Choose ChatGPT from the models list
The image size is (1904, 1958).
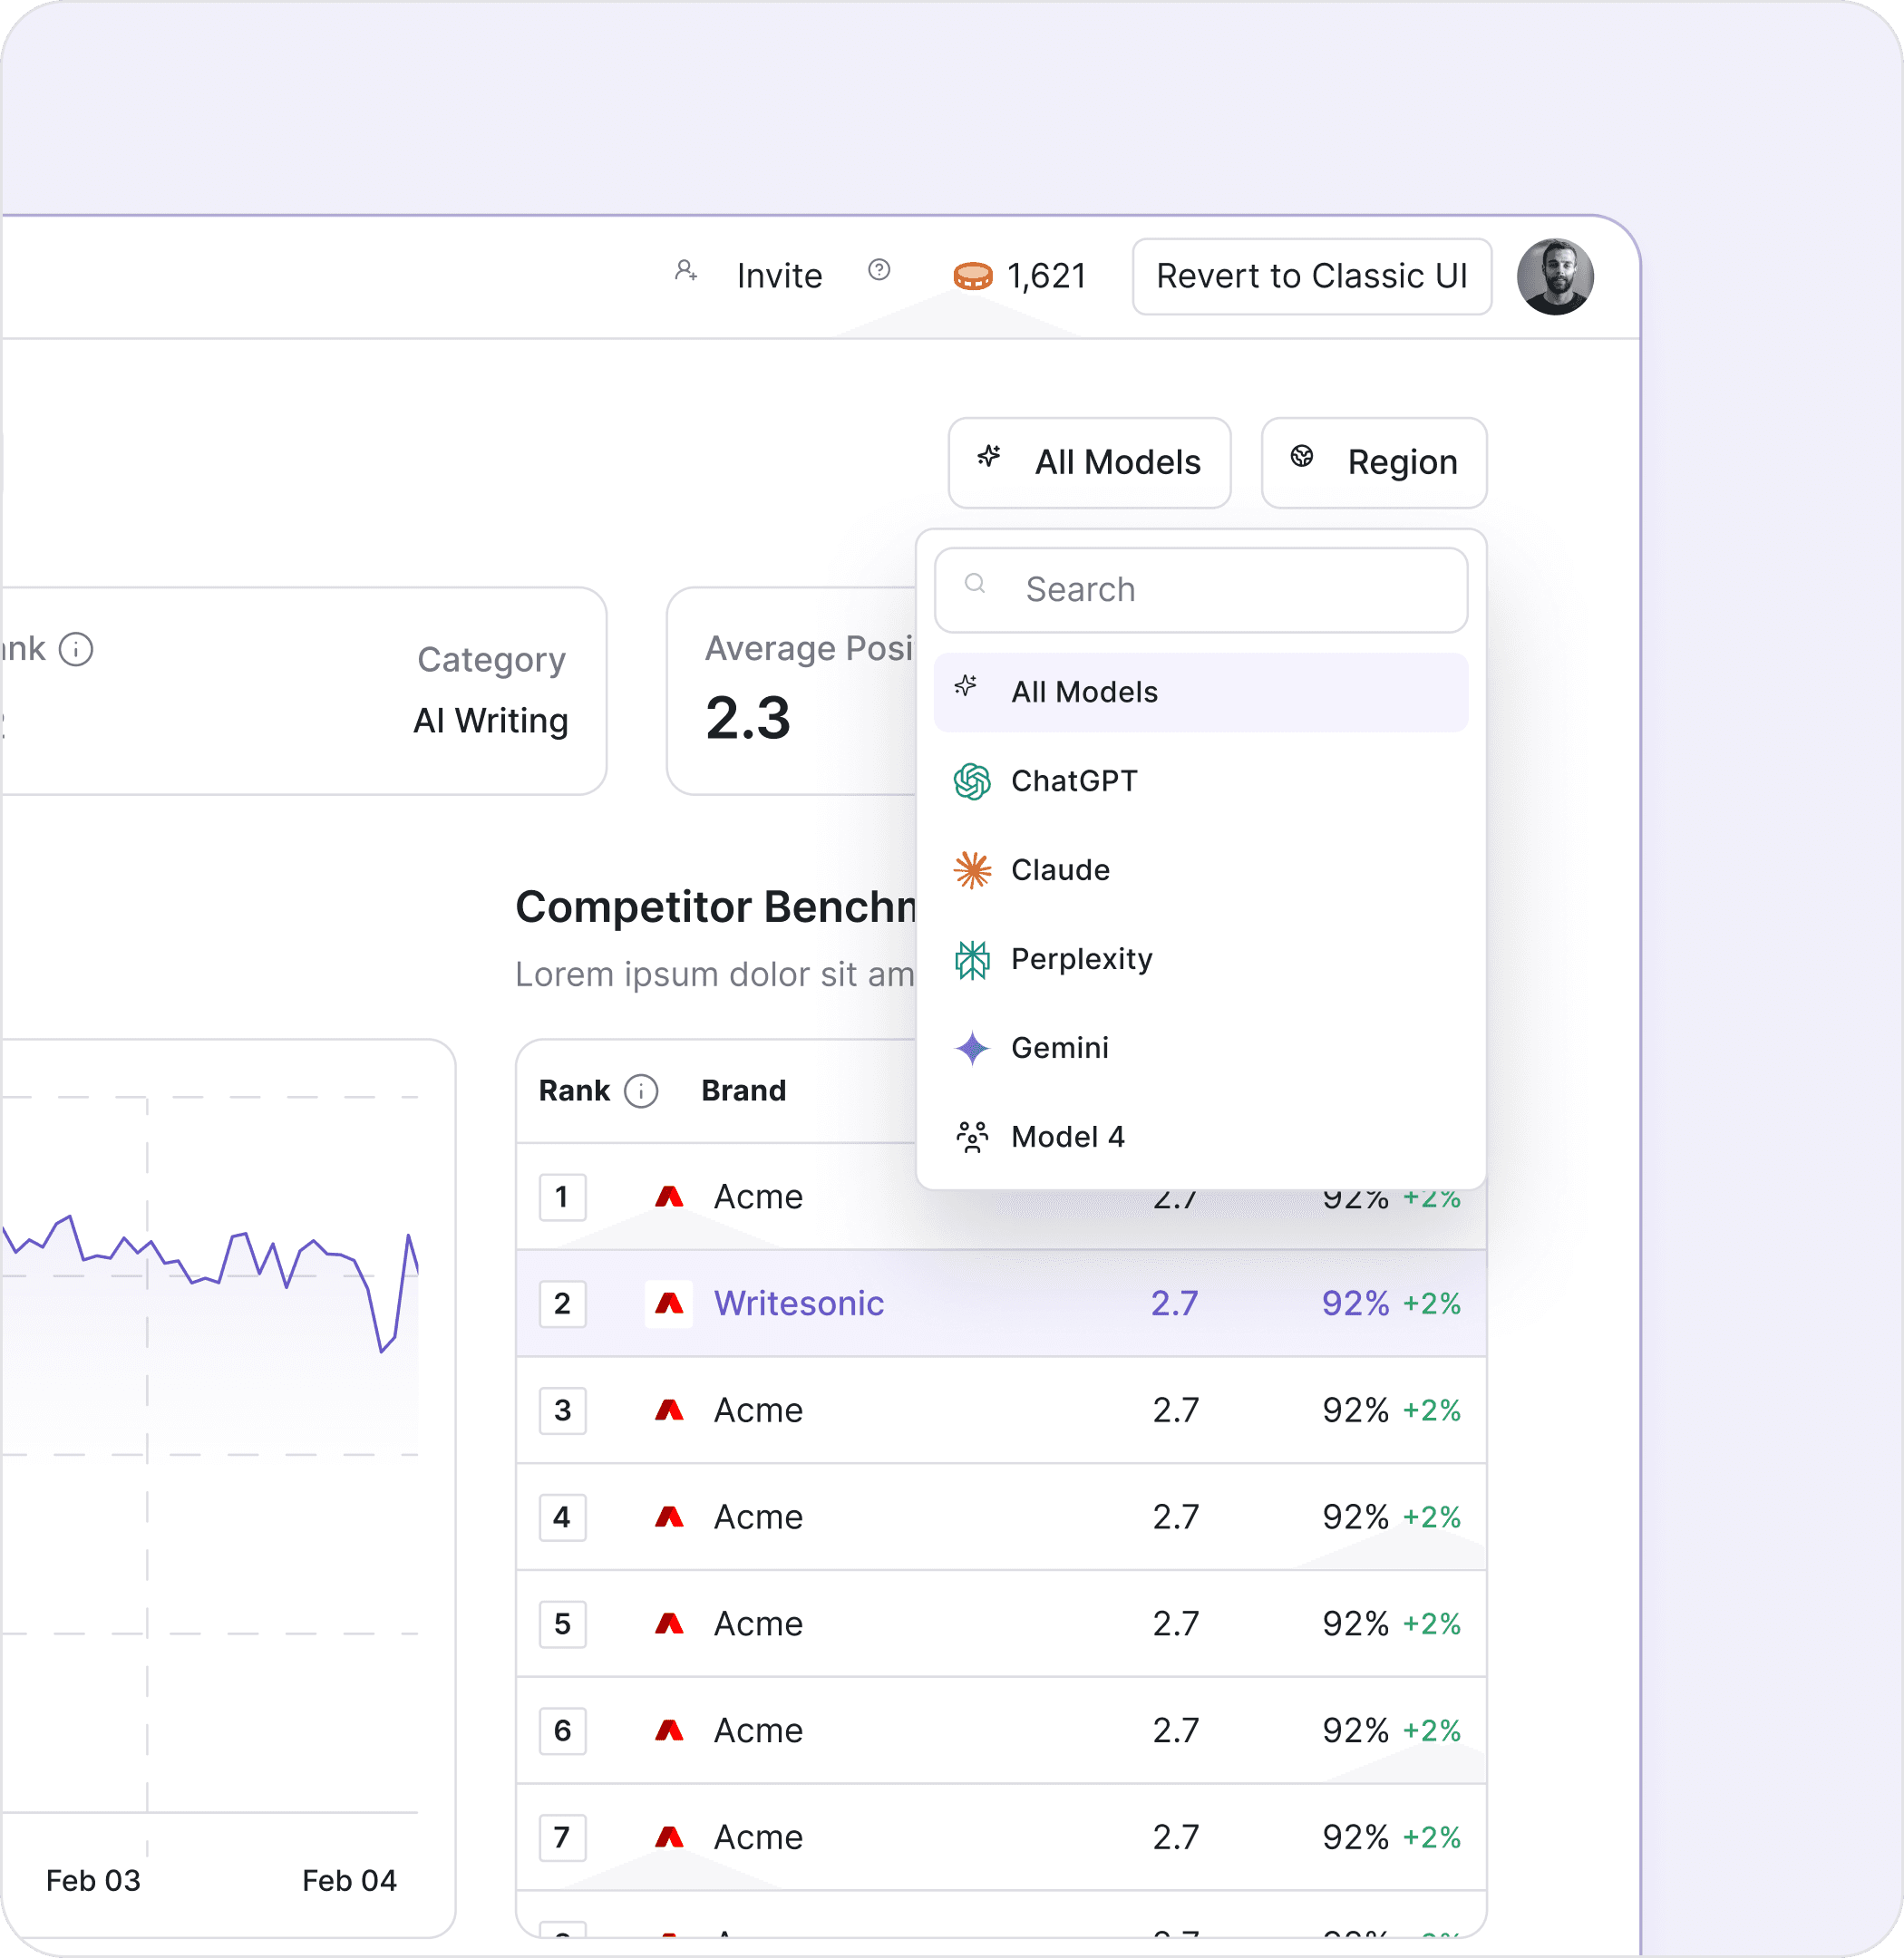1074,781
